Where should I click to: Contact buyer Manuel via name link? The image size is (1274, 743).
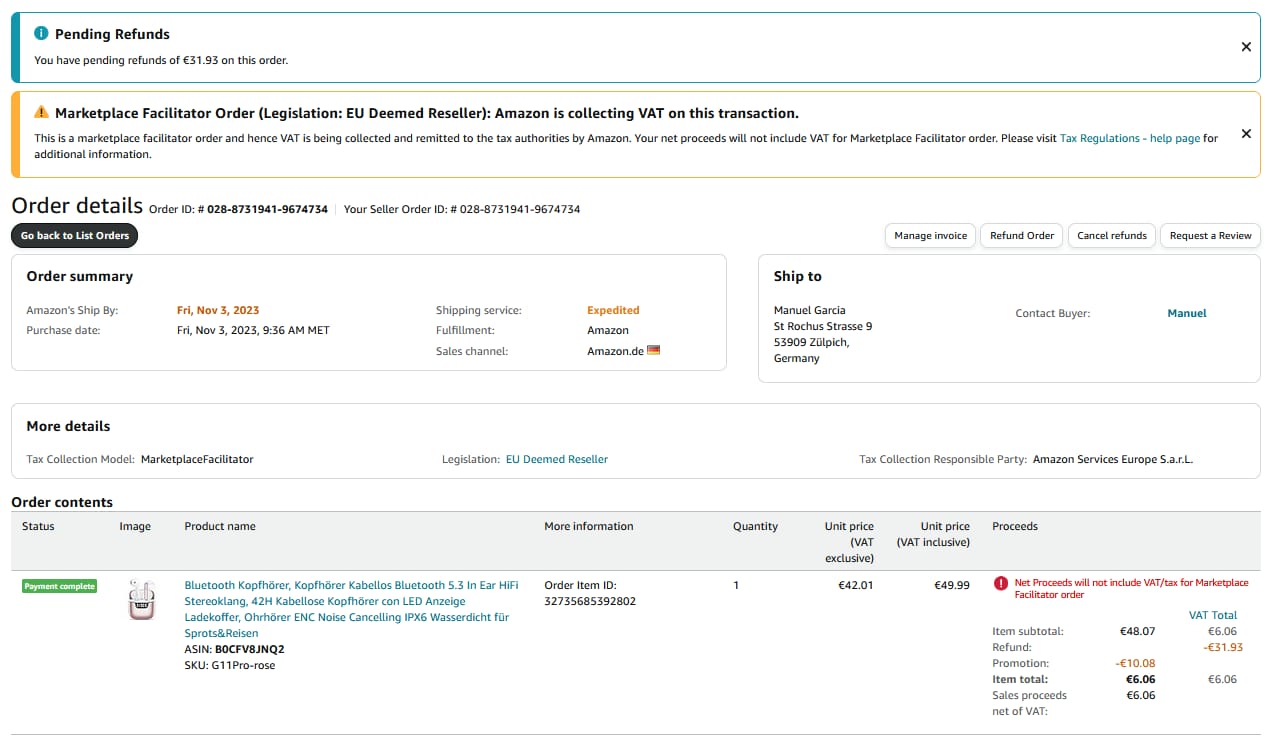click(x=1187, y=314)
